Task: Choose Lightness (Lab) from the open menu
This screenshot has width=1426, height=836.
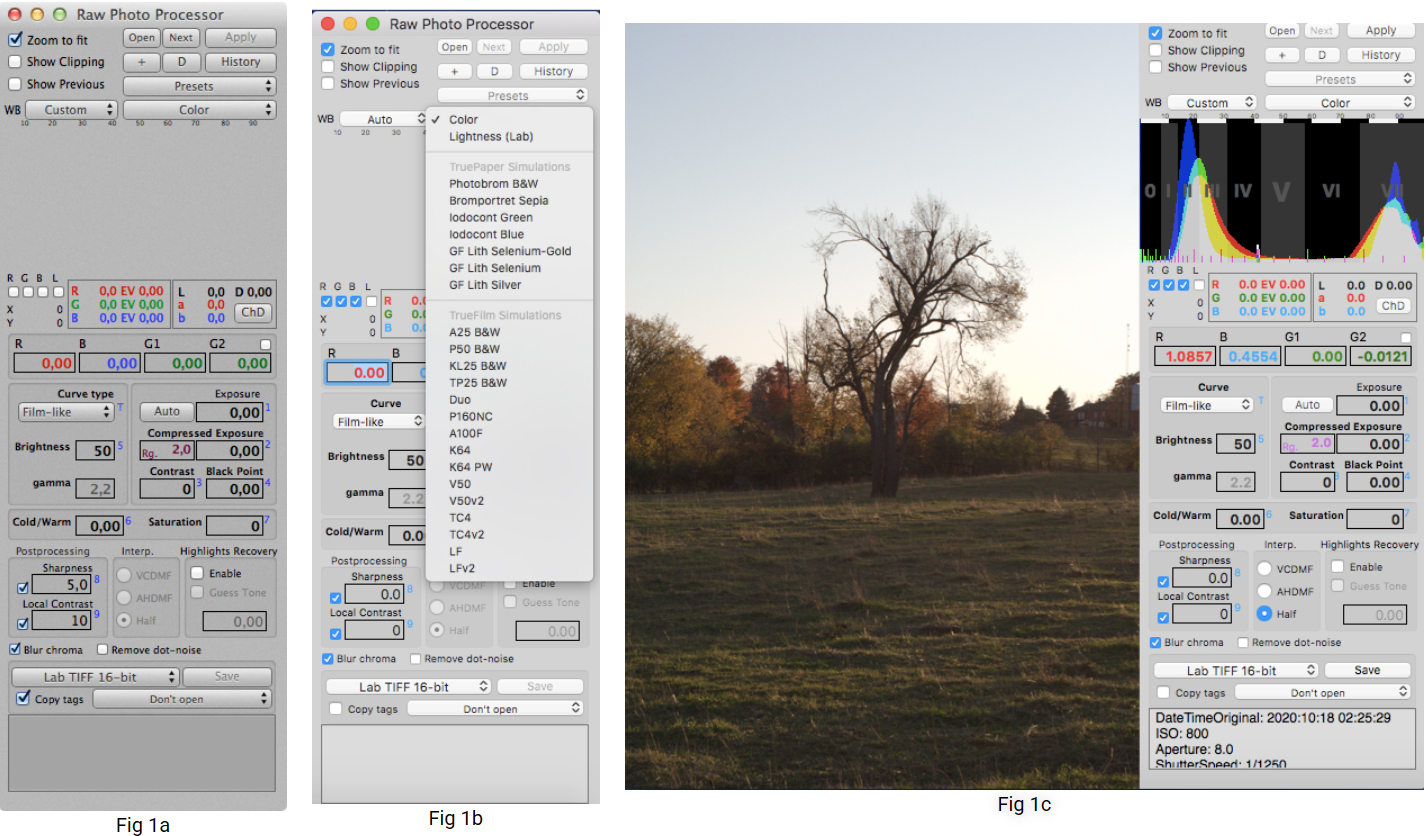Action: coord(491,137)
